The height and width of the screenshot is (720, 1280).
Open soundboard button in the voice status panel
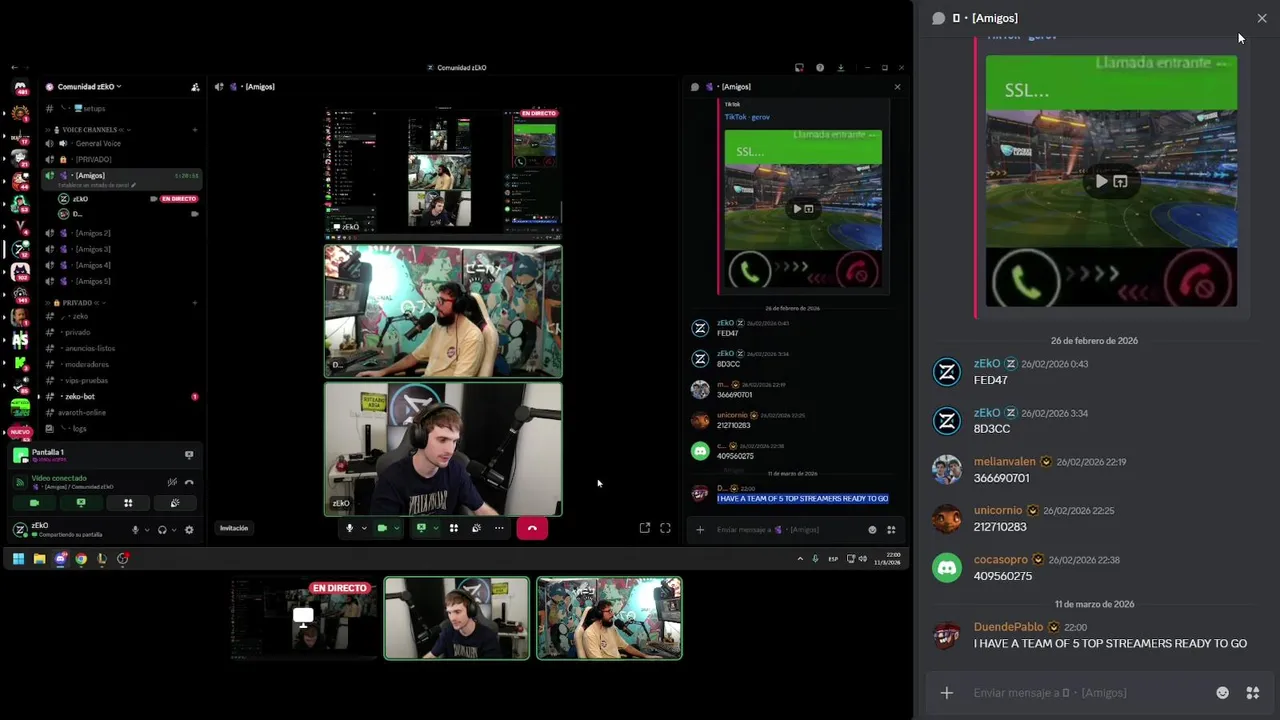175,503
